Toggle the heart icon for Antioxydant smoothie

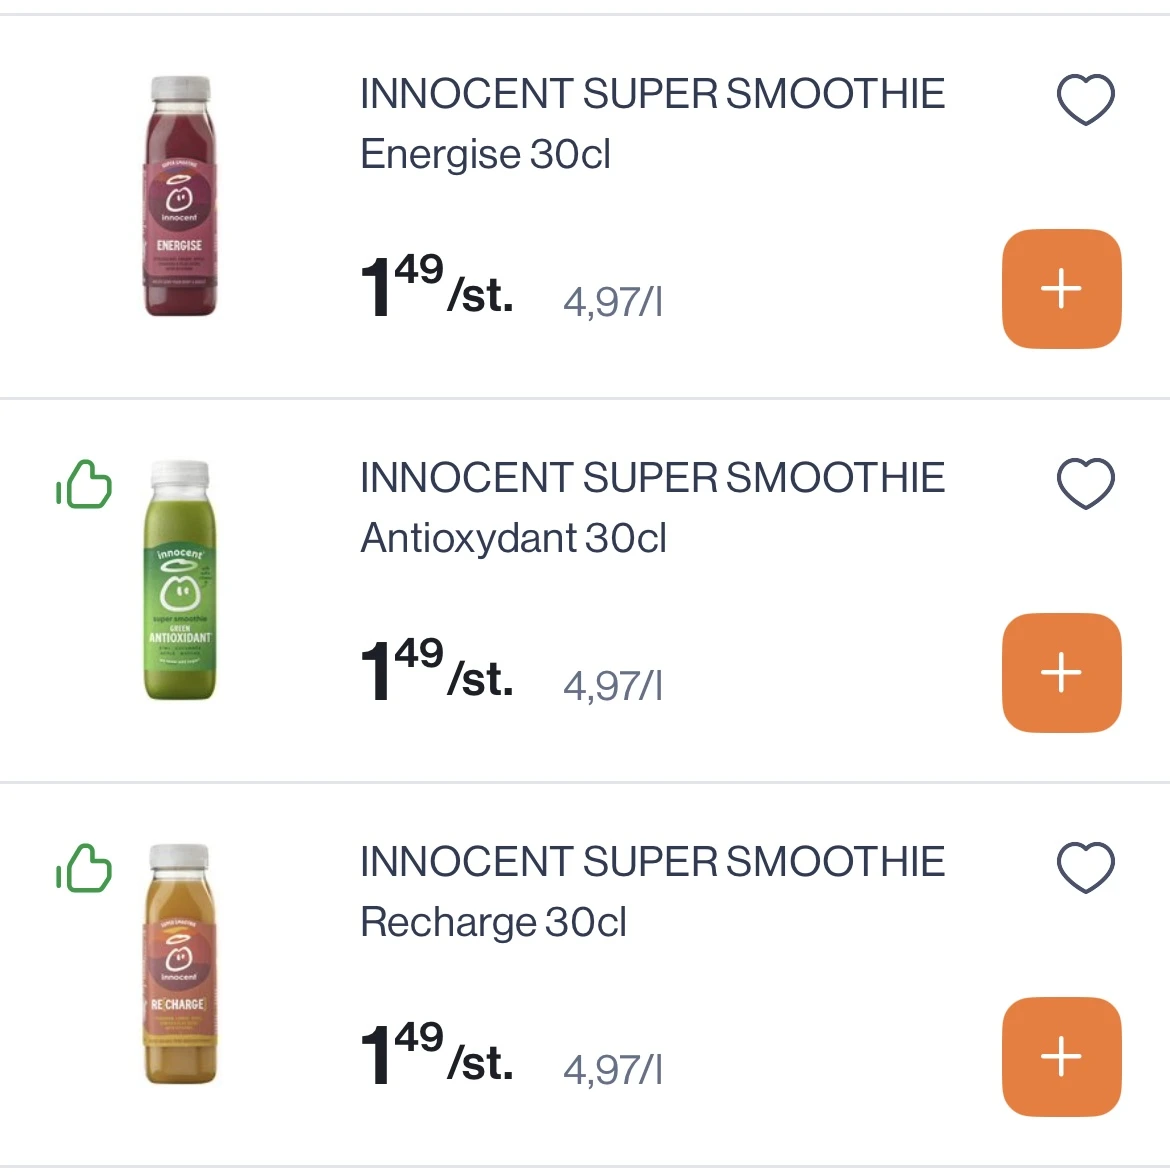click(x=1085, y=484)
